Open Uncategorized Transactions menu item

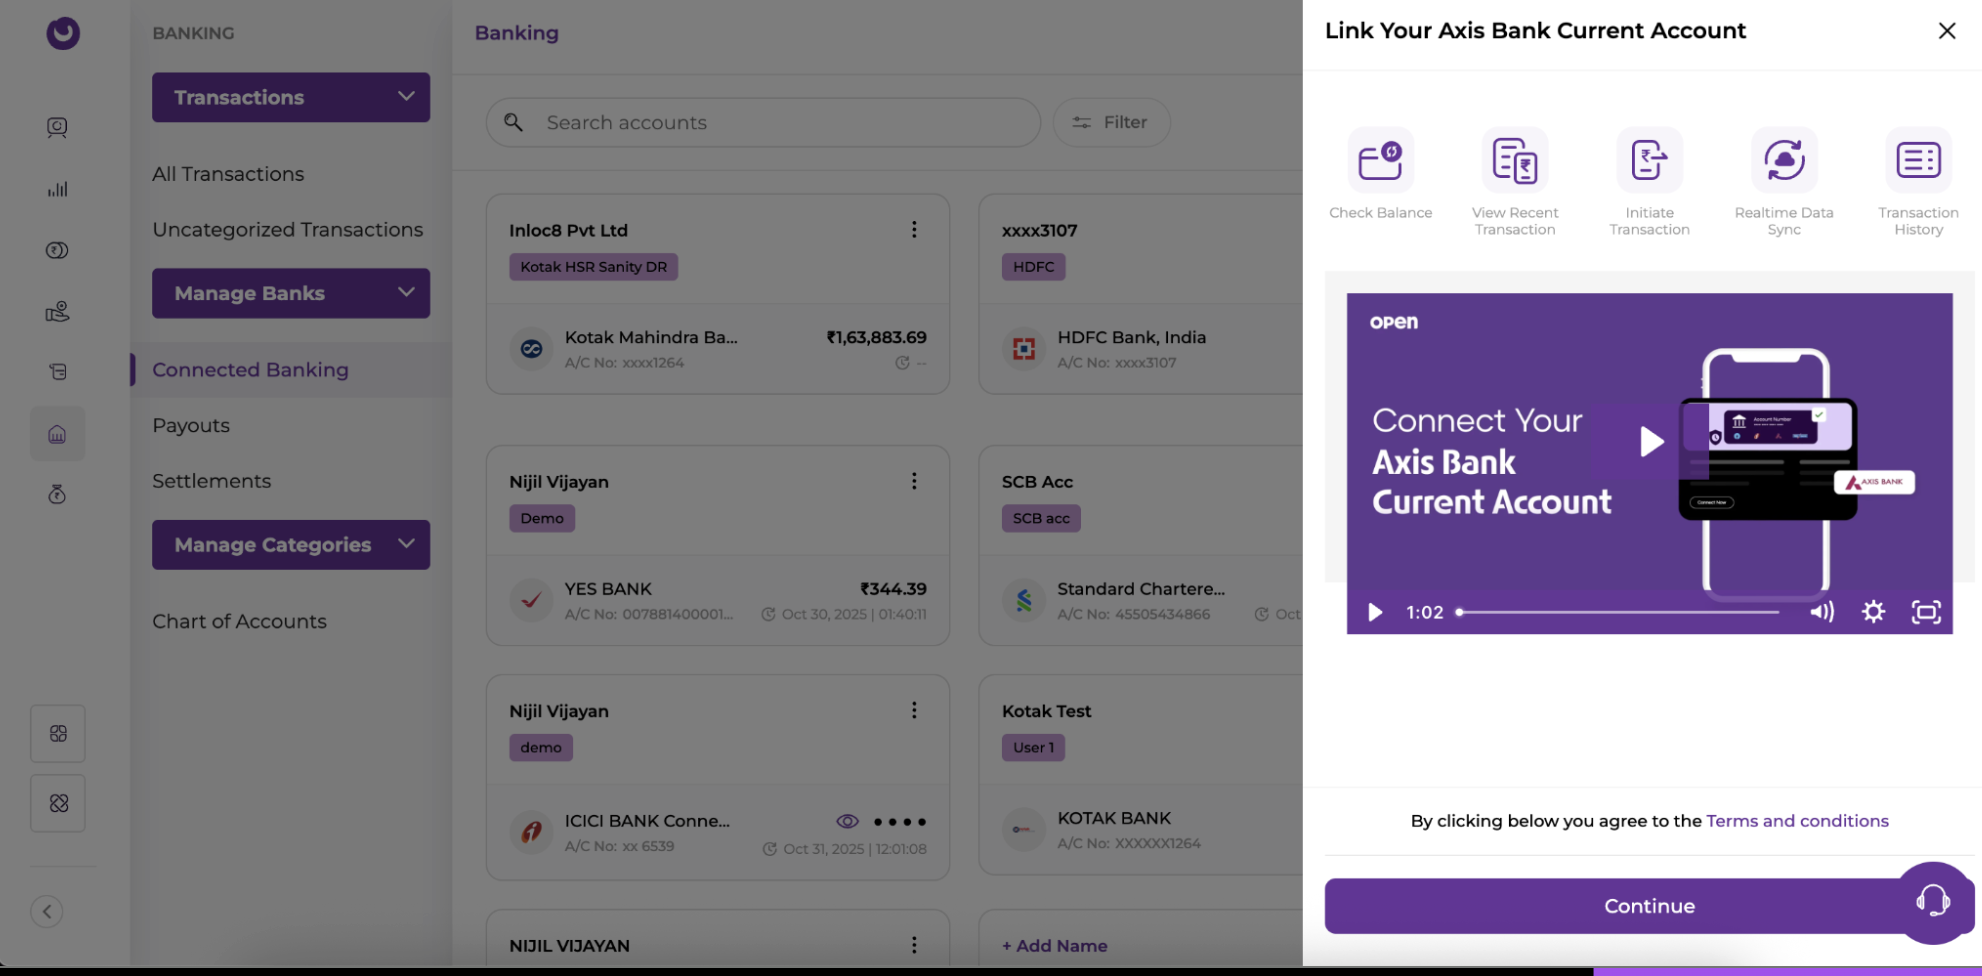pyautogui.click(x=288, y=230)
